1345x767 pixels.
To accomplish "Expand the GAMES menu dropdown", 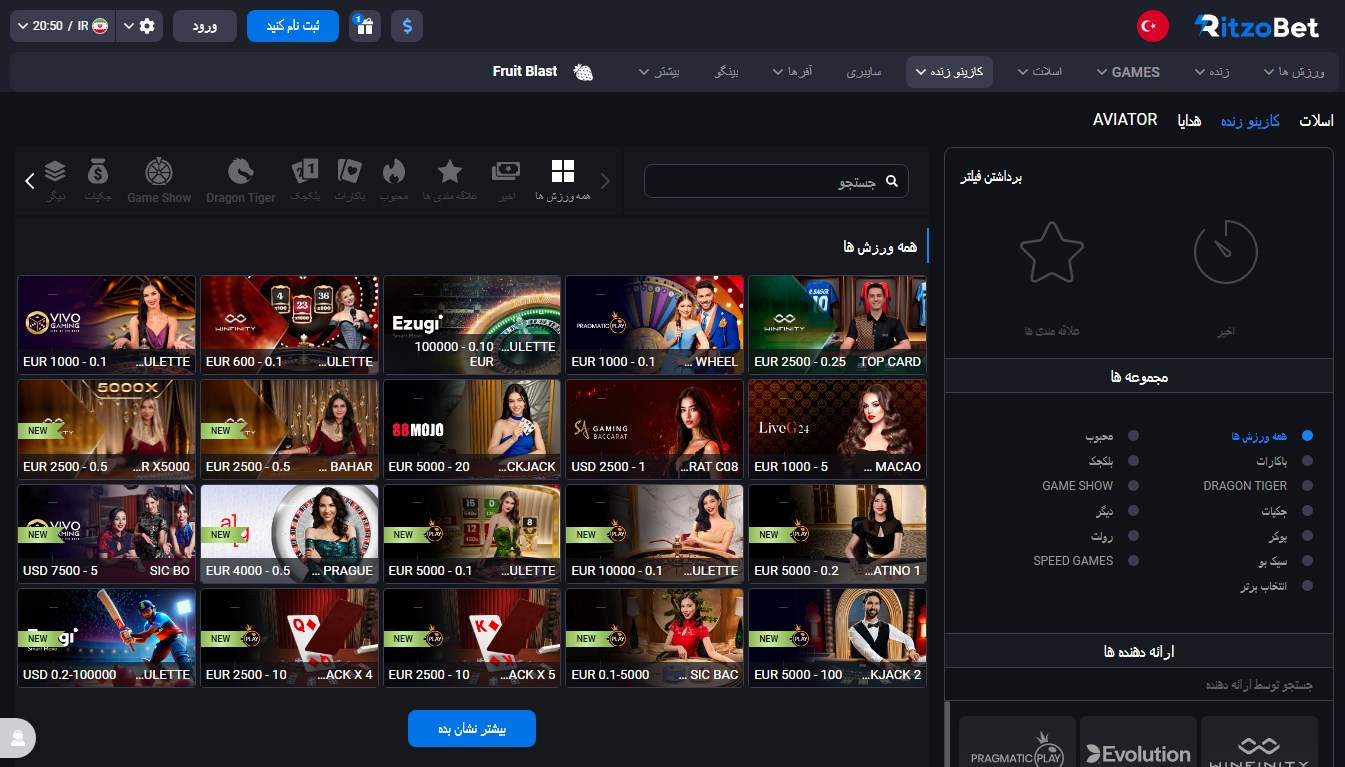I will tap(1128, 72).
